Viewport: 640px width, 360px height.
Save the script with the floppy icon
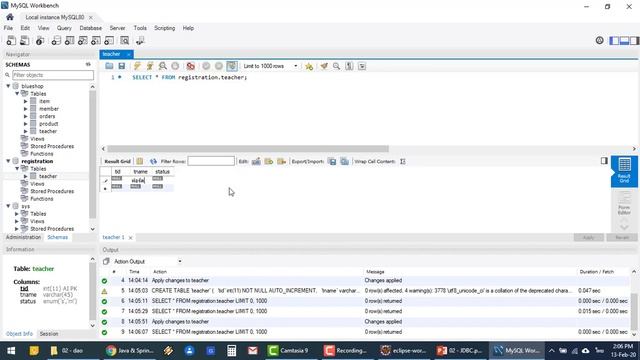pyautogui.click(x=122, y=66)
